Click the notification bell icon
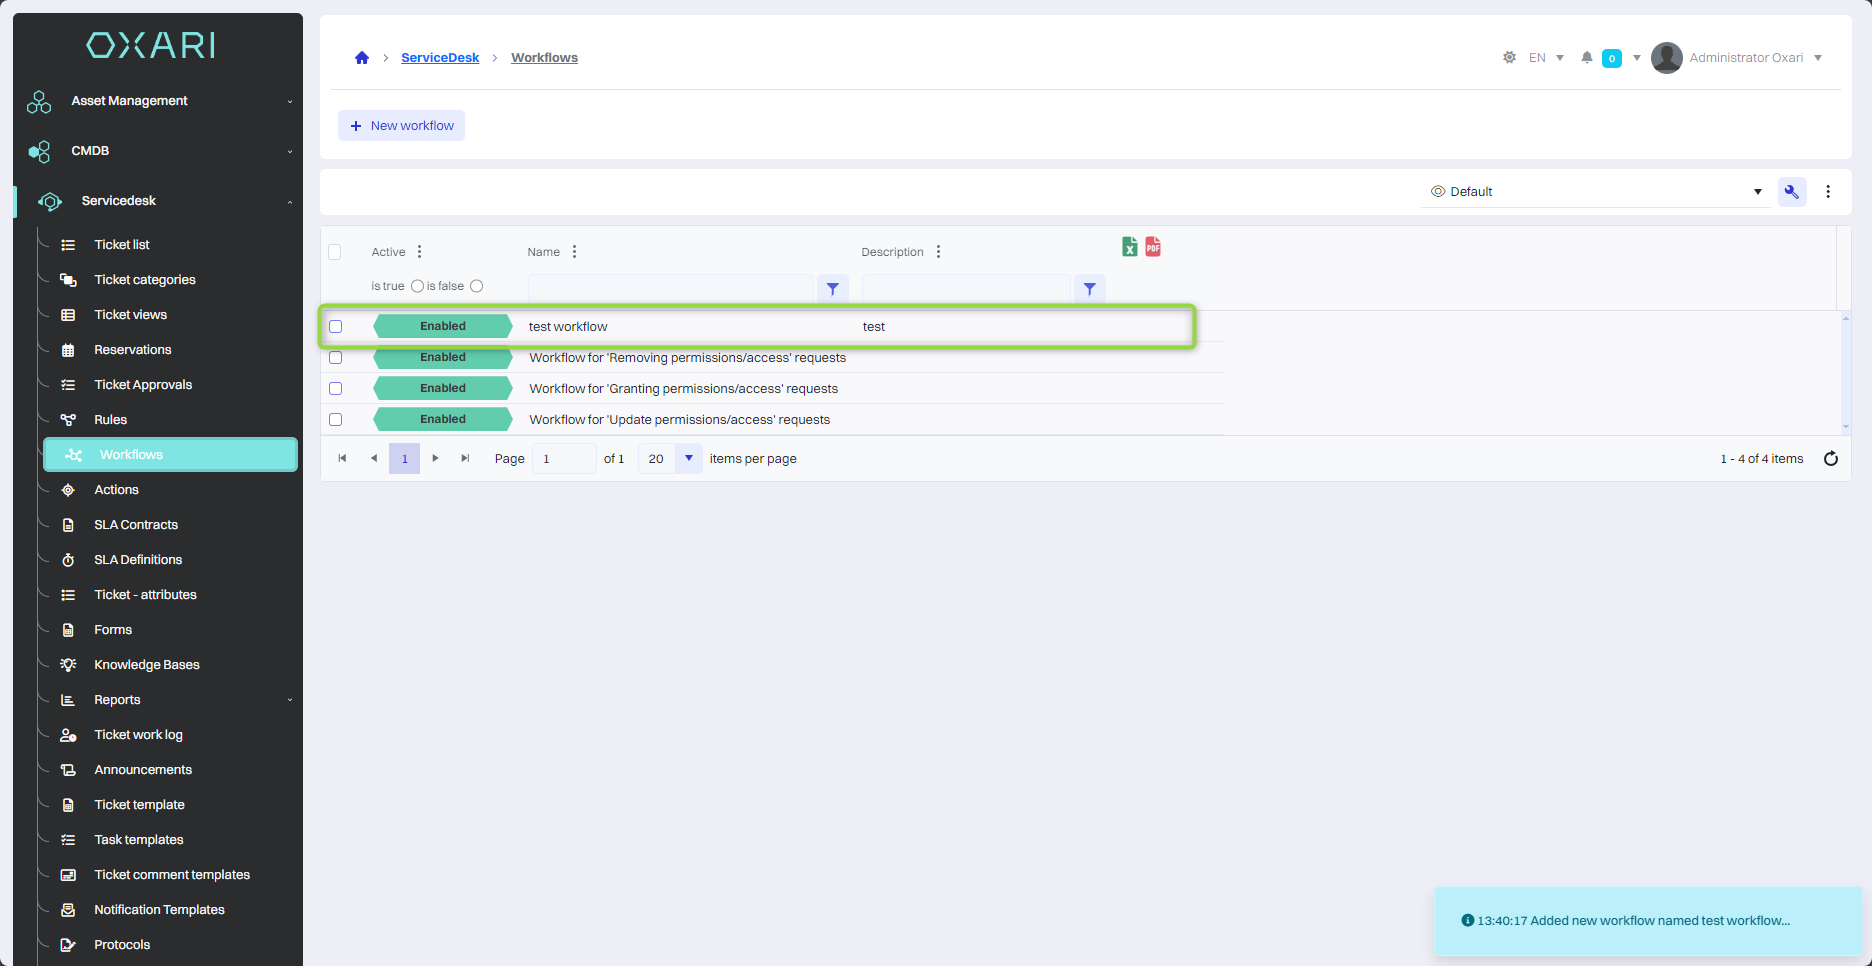This screenshot has width=1872, height=966. (x=1586, y=58)
